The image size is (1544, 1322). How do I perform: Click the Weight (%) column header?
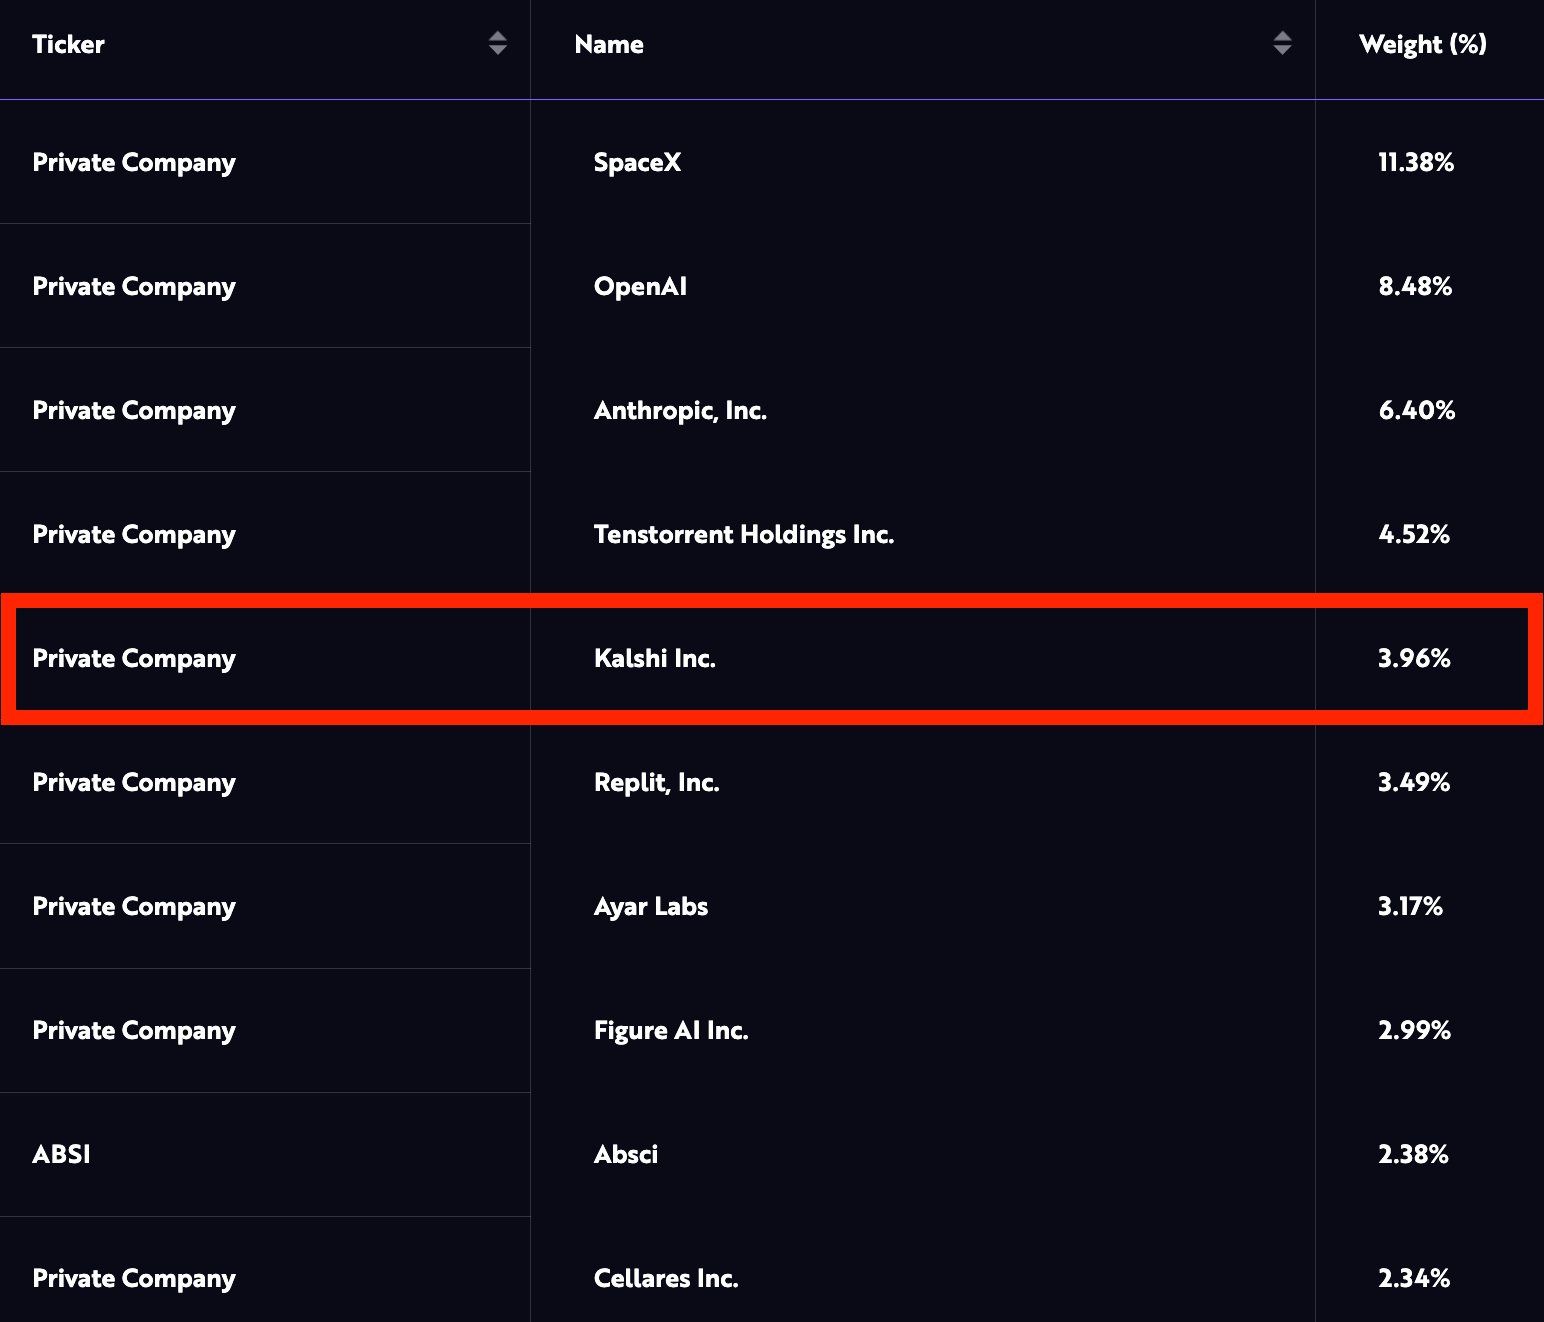(x=1423, y=44)
